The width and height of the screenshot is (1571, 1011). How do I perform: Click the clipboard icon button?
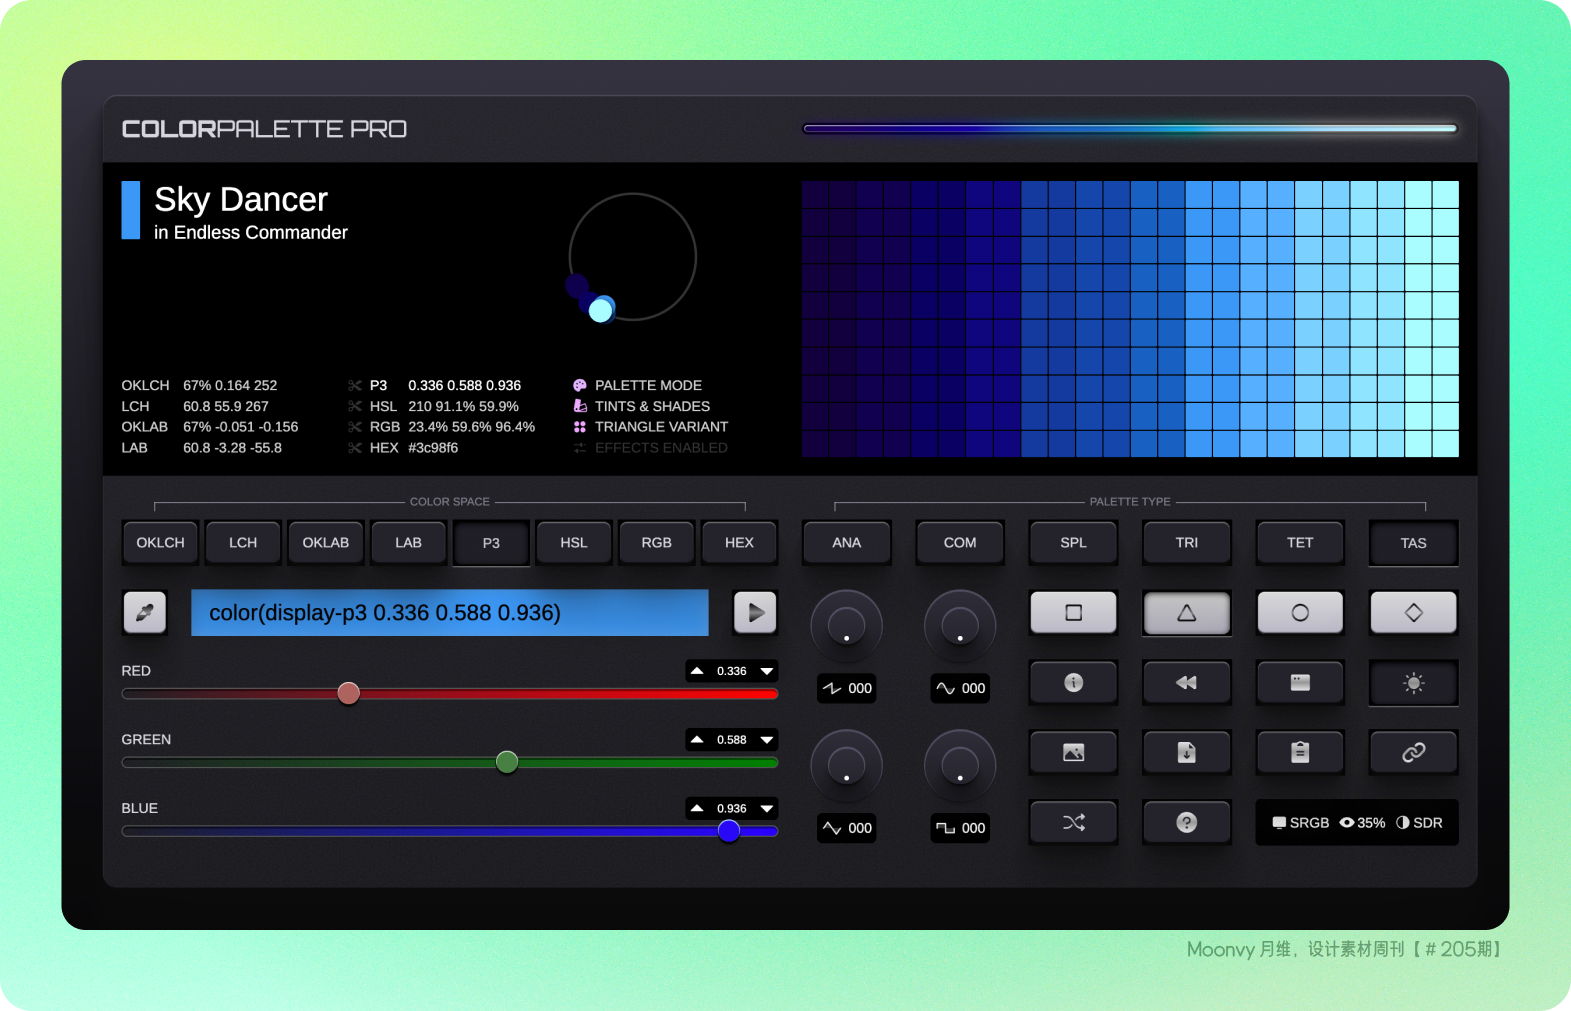tap(1300, 752)
